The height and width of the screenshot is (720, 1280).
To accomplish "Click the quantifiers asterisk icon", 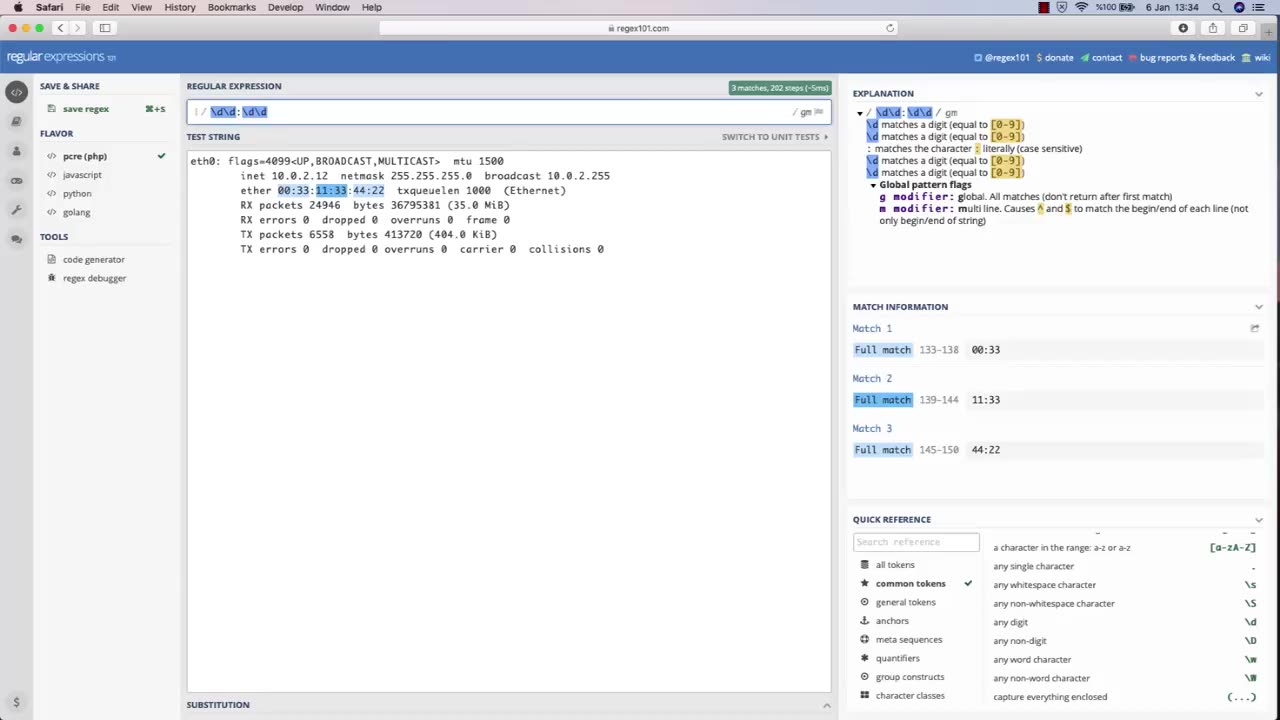I will 865,658.
